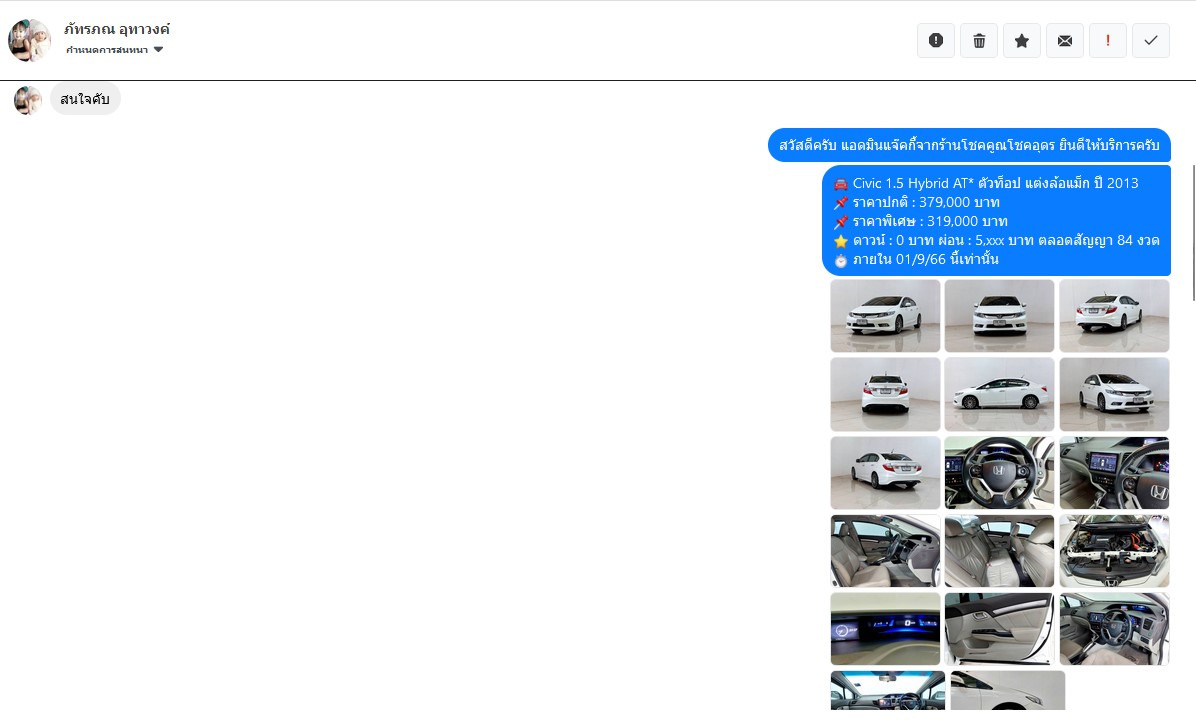Open rear-left angle photo in third row
This screenshot has width=1196, height=721.
[885, 473]
